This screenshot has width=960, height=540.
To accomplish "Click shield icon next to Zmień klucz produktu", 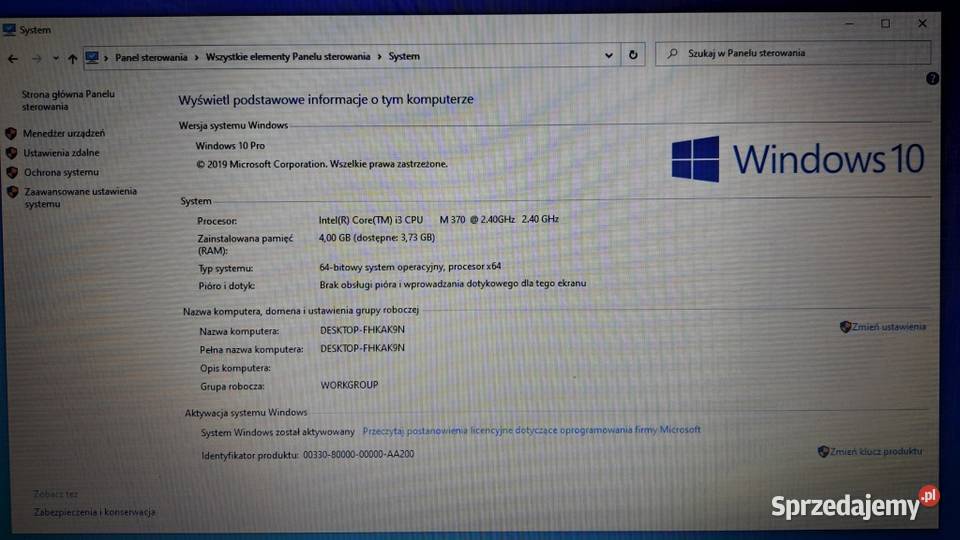I will click(823, 452).
